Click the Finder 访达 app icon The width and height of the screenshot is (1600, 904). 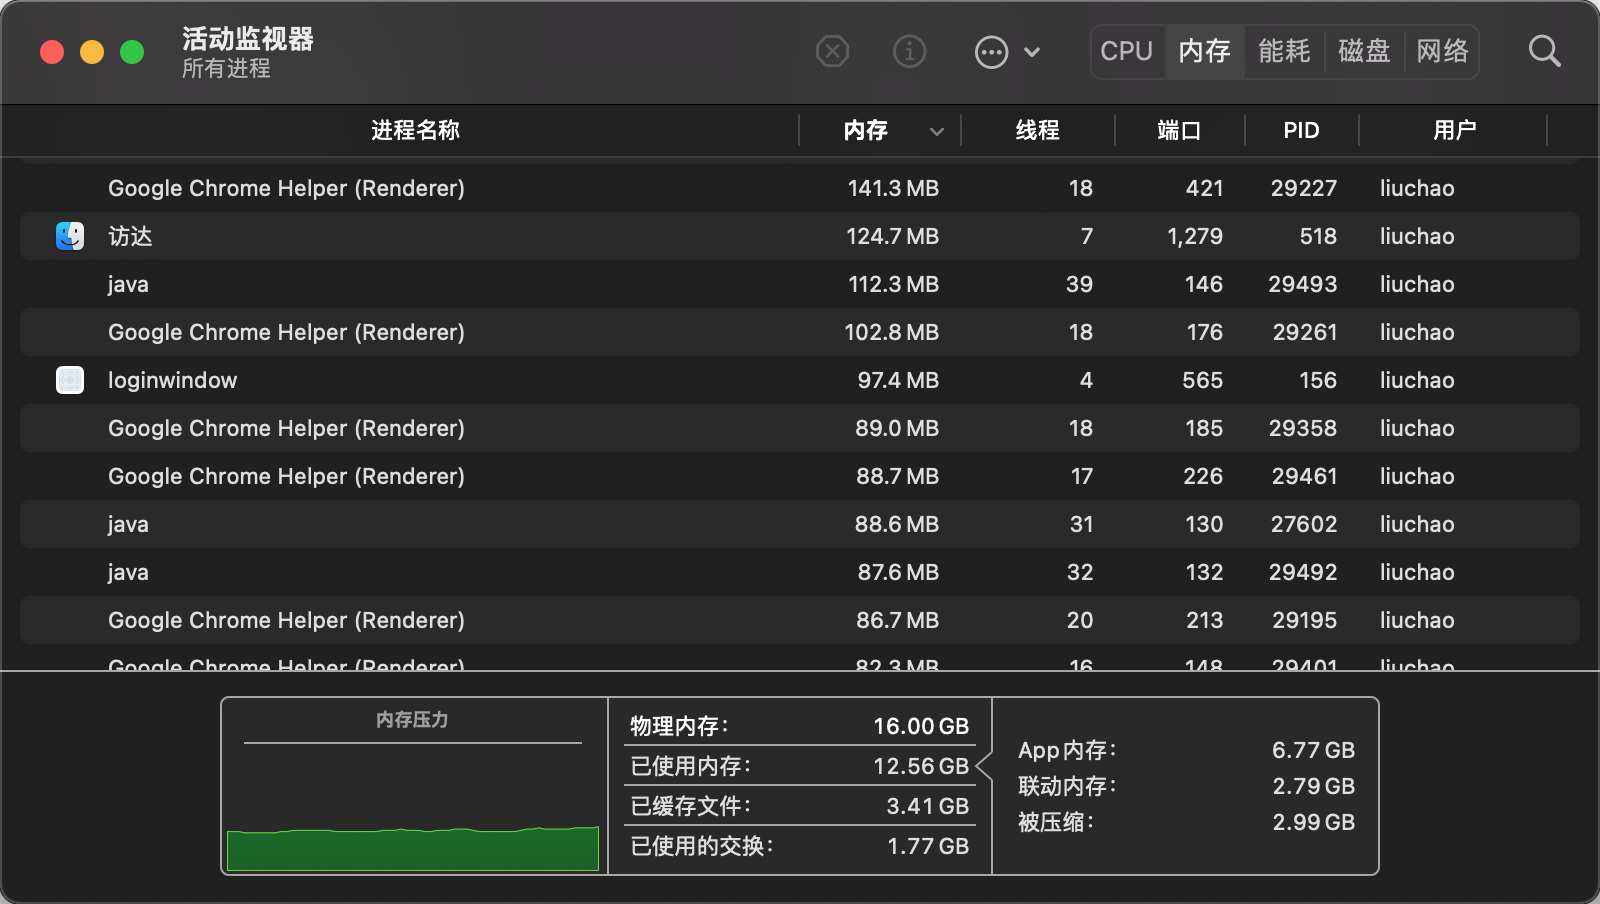click(70, 236)
